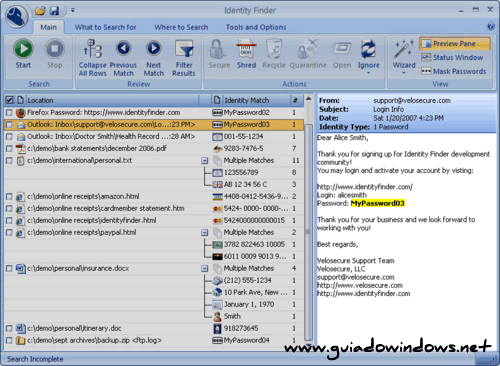Click the UK flag icon beside AB 12 34 56 C
The image size is (500, 366).
coord(217,185)
